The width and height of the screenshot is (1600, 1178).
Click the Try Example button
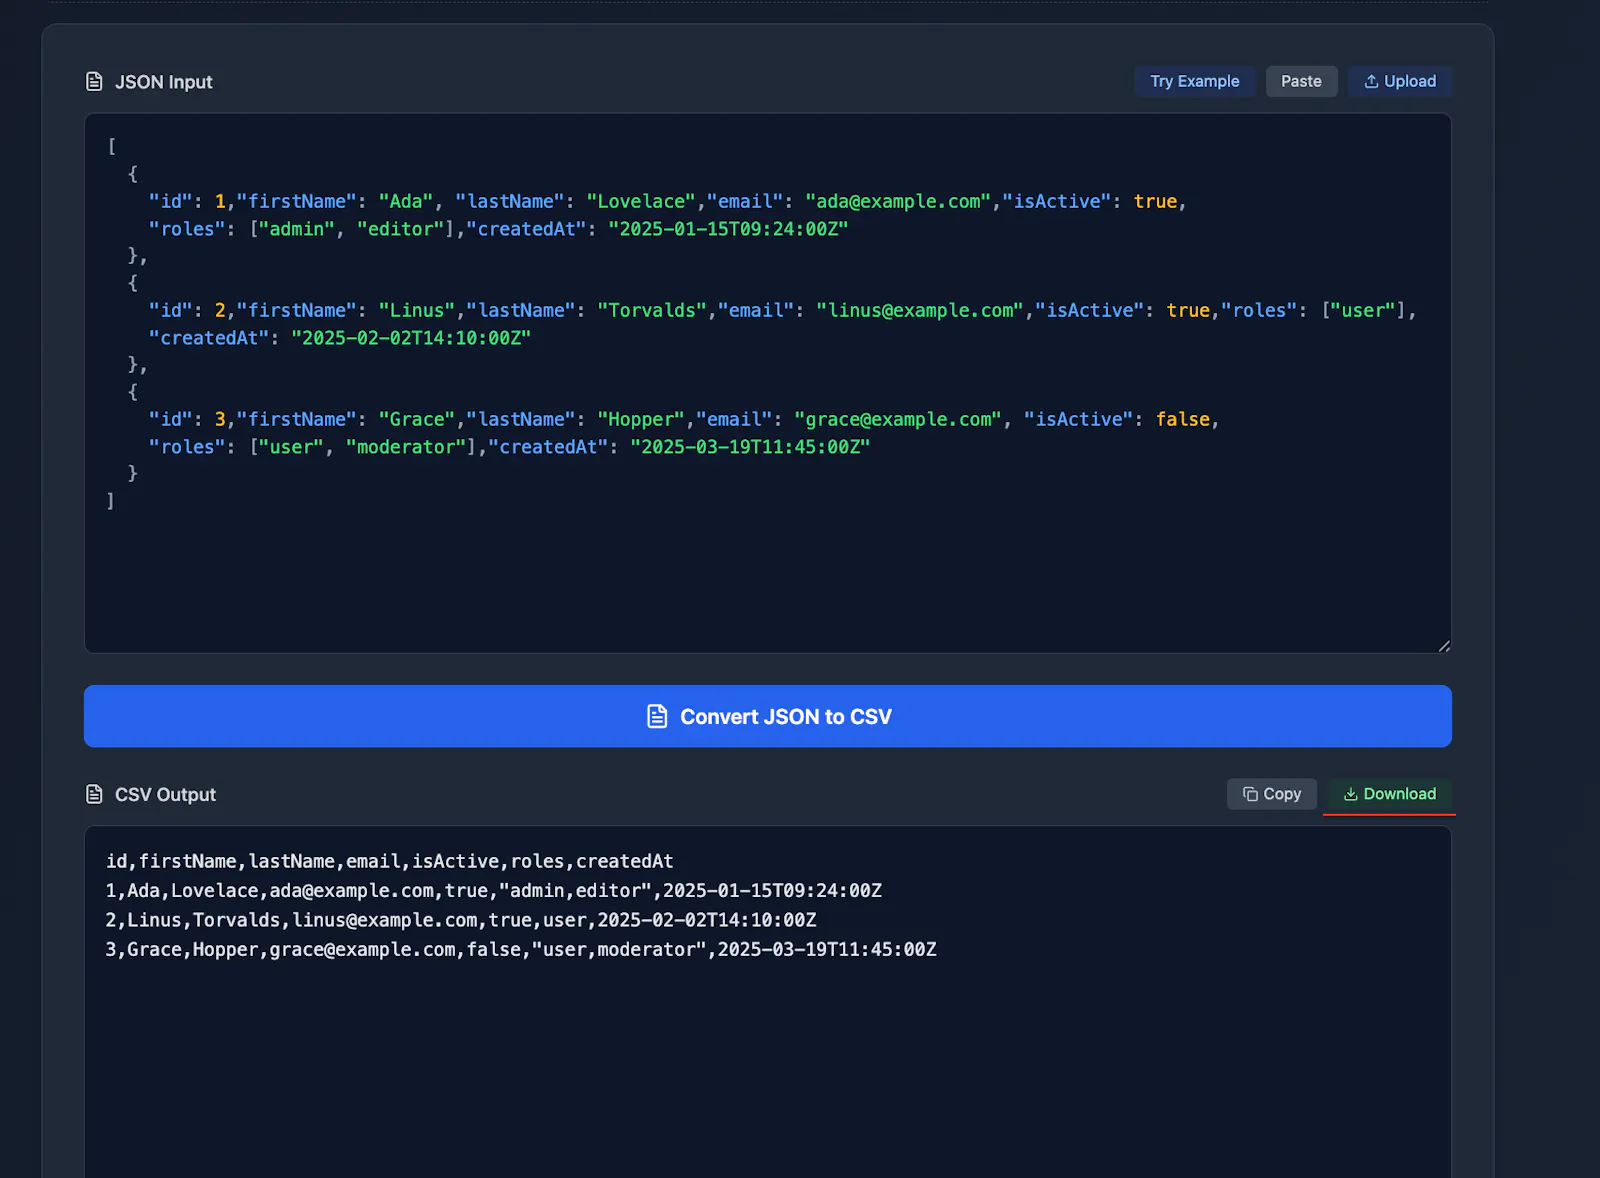[1194, 81]
